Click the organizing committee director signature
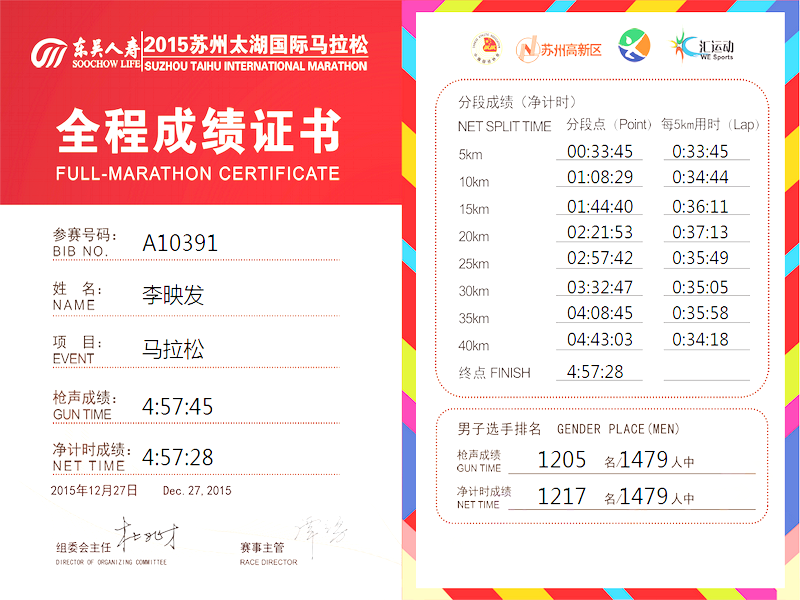Viewport: 800px width, 600px height. click(146, 535)
